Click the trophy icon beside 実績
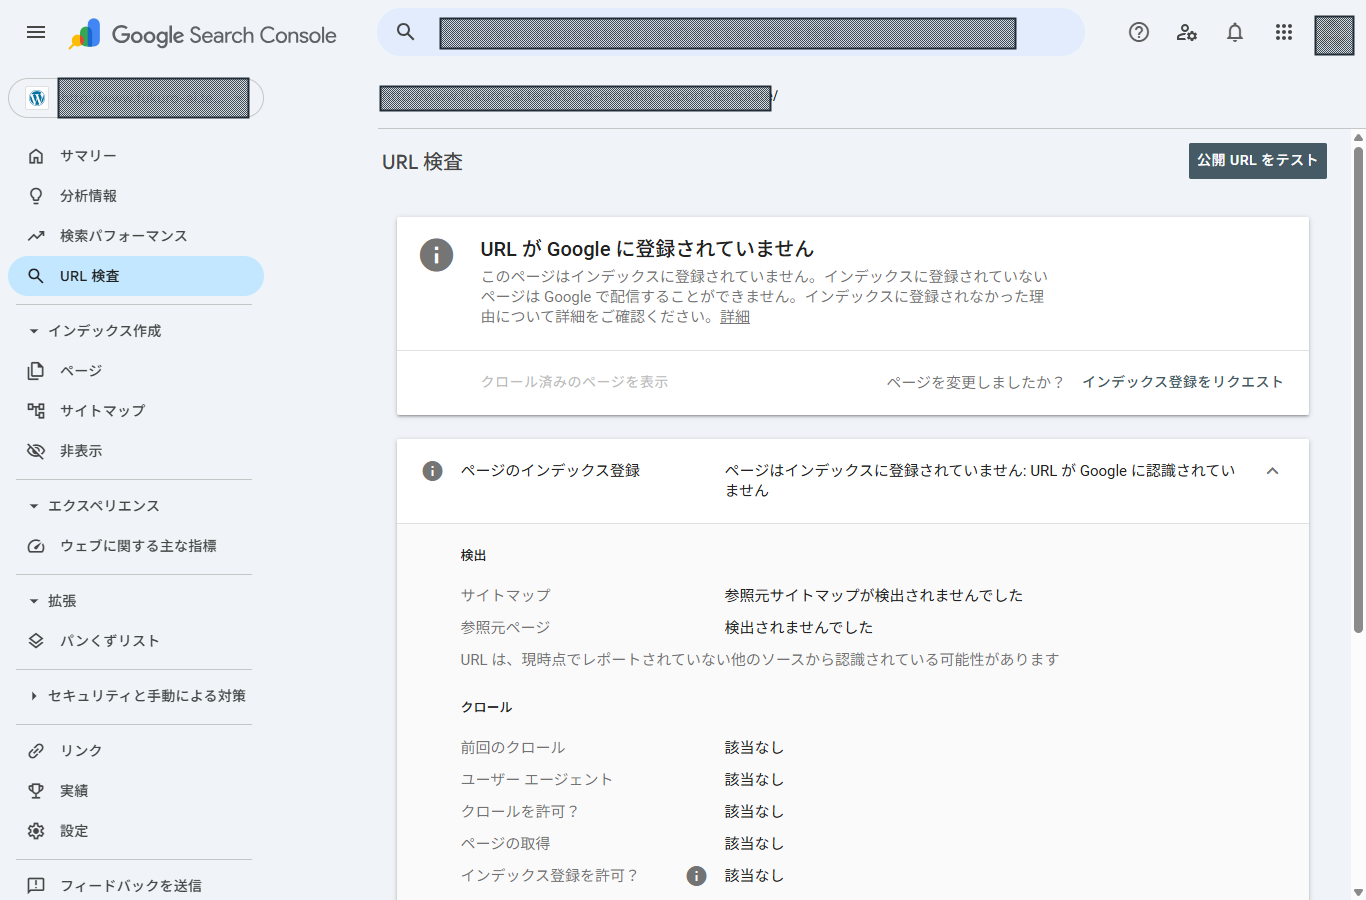Screen dimensions: 1366x900 pos(36,791)
